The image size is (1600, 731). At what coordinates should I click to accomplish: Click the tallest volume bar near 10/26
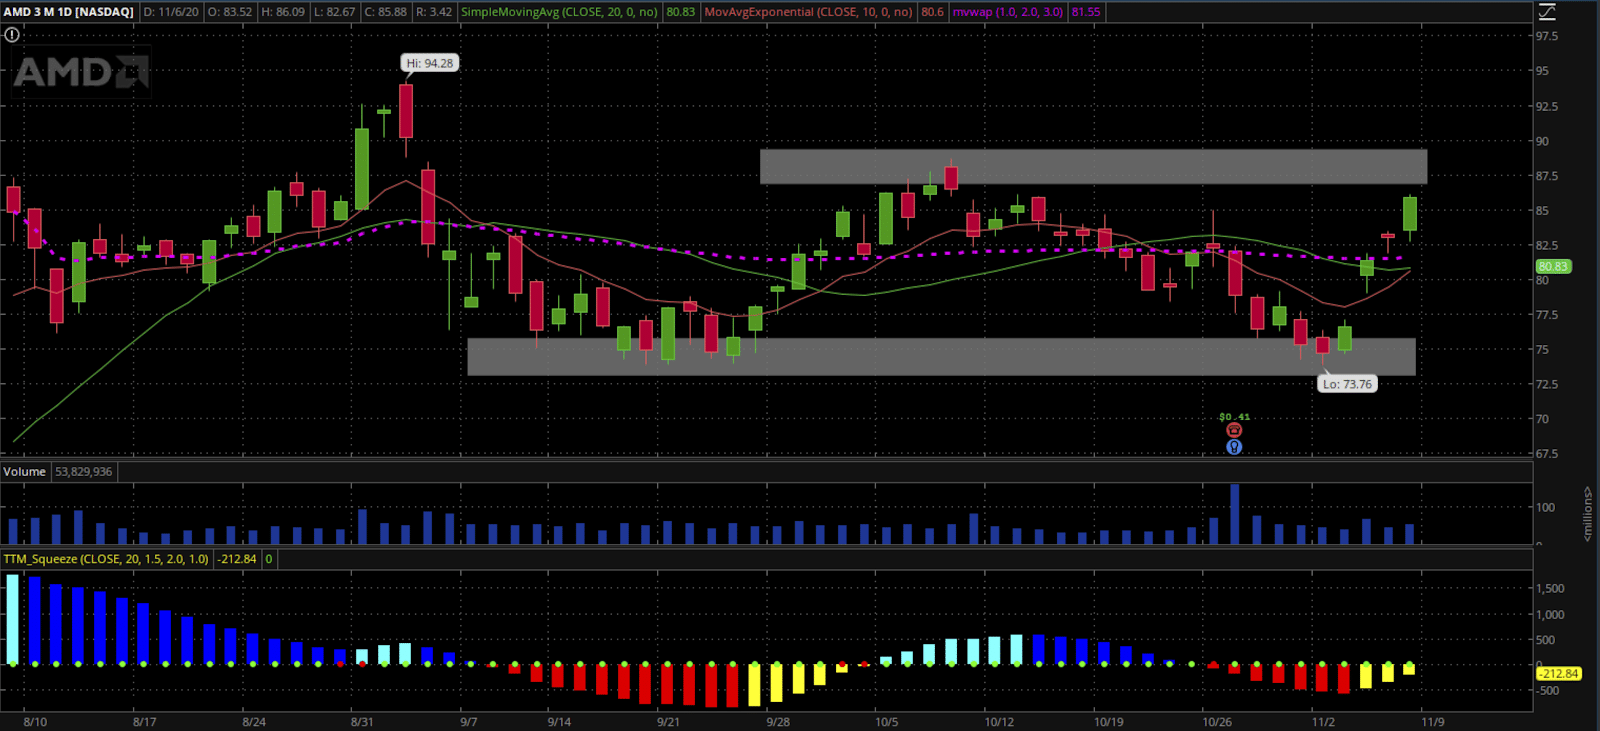pyautogui.click(x=1235, y=514)
